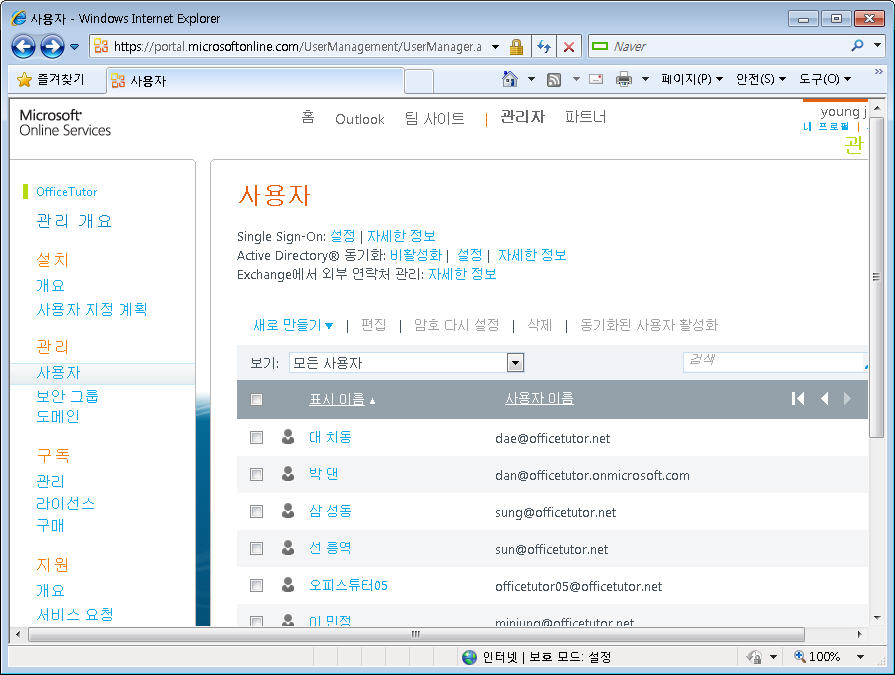This screenshot has height=675, width=895.
Task: Expand the Print dropdown arrow
Action: pyautogui.click(x=646, y=79)
